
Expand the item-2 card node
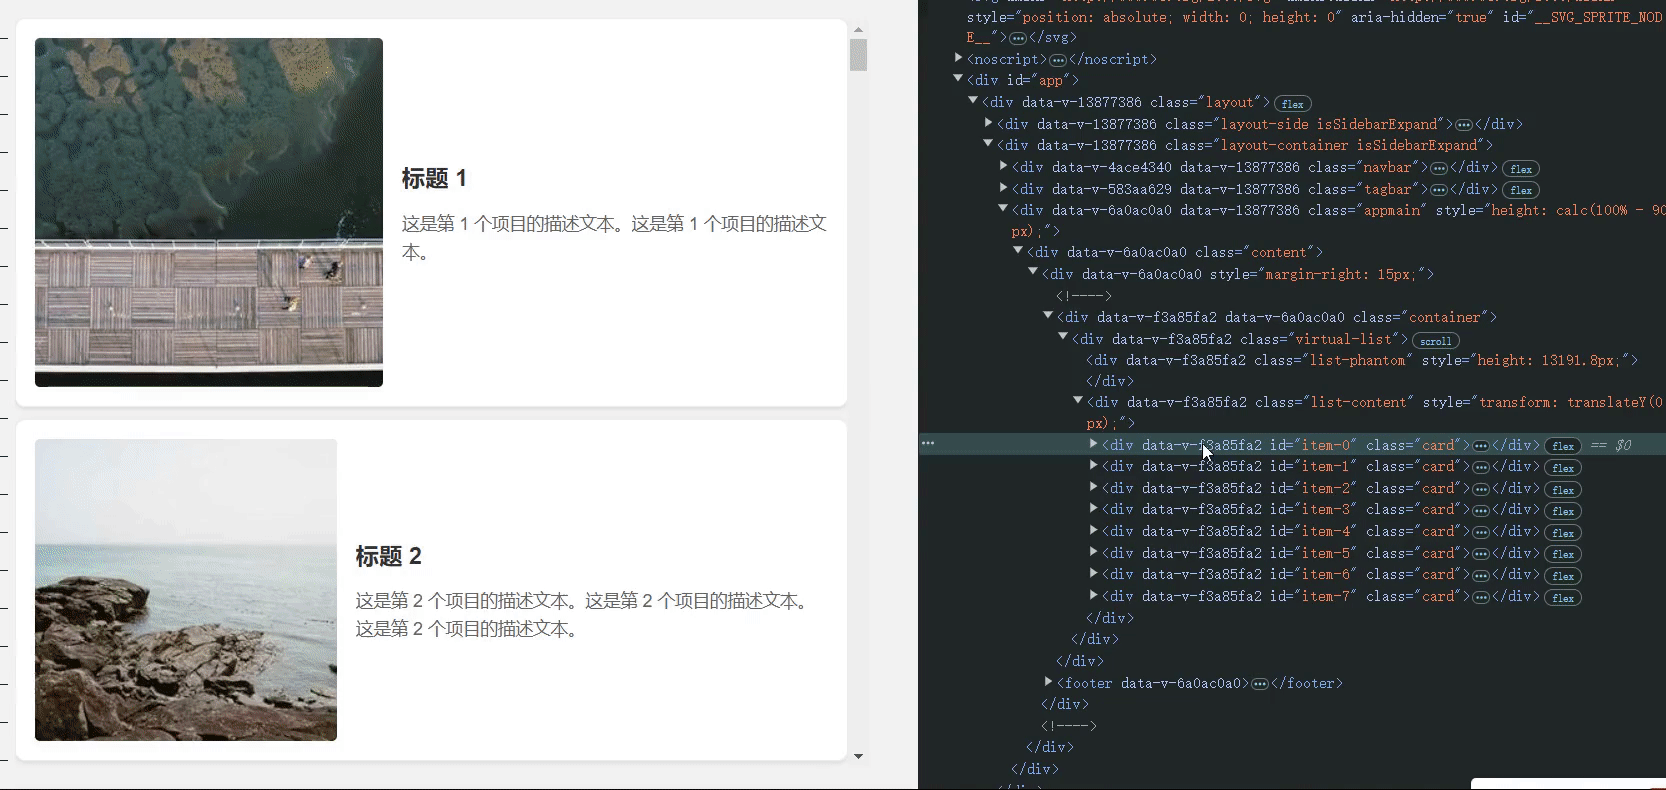pyautogui.click(x=1093, y=487)
